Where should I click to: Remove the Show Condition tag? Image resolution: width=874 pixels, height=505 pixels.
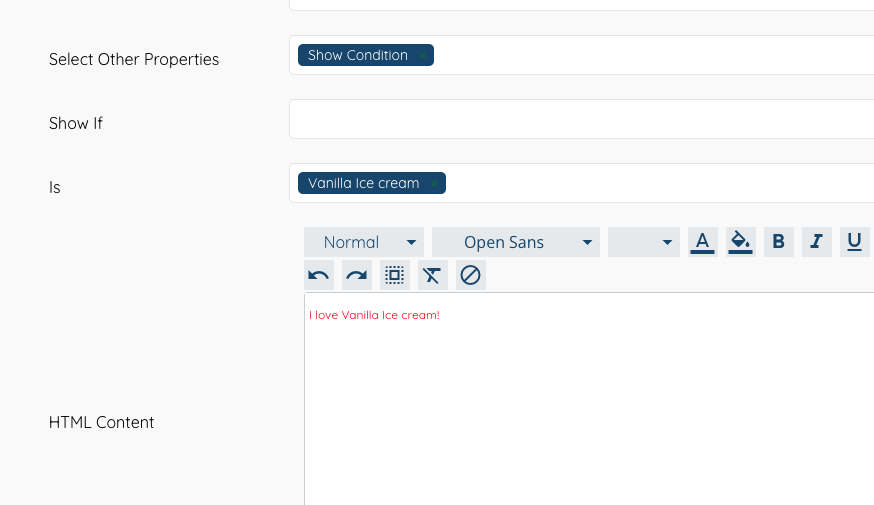pos(423,55)
